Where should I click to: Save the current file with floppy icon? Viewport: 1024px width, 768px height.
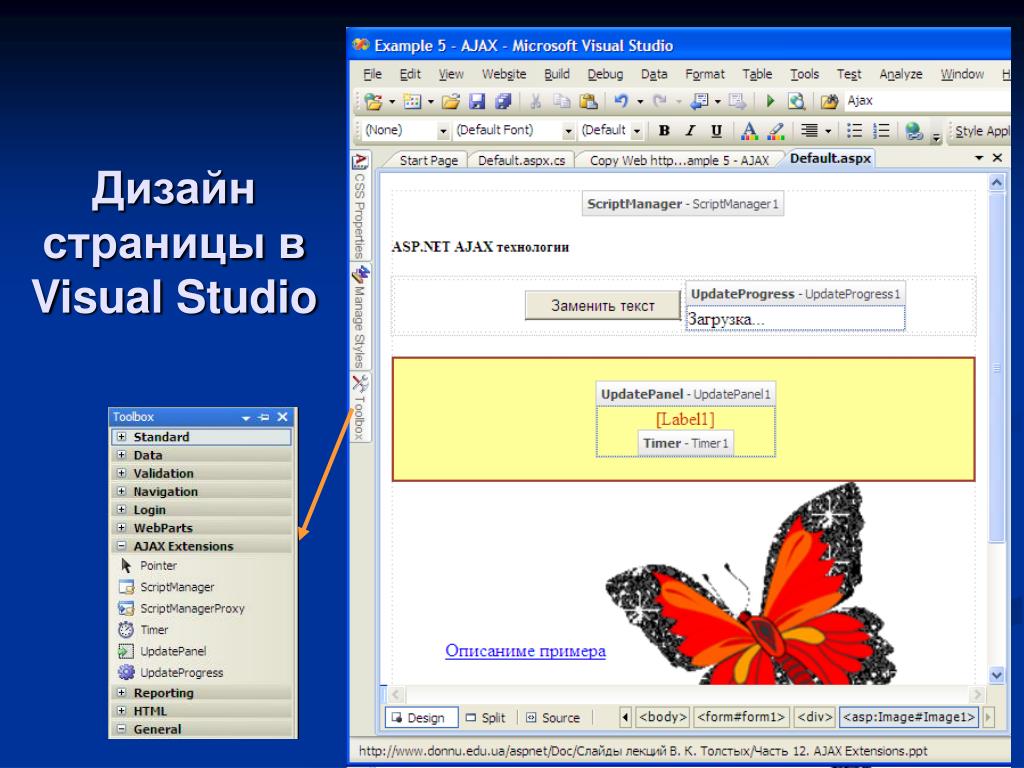(477, 101)
